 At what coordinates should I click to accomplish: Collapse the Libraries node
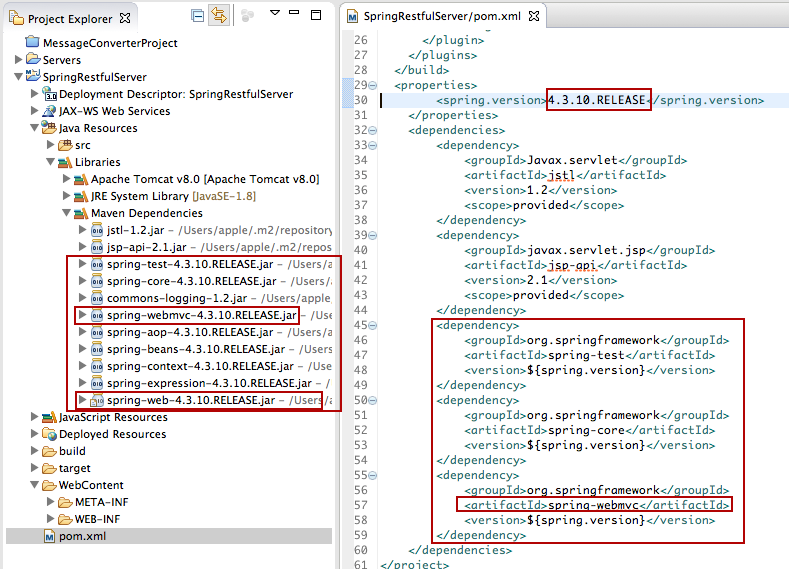pyautogui.click(x=51, y=162)
